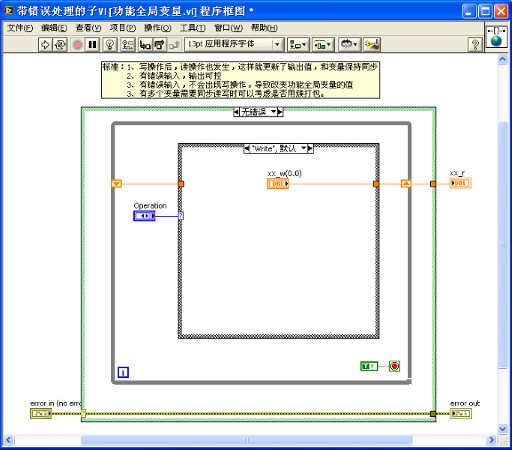This screenshot has height=450, width=512.
Task: Open the Distribute Objects dropdown
Action: 323,44
